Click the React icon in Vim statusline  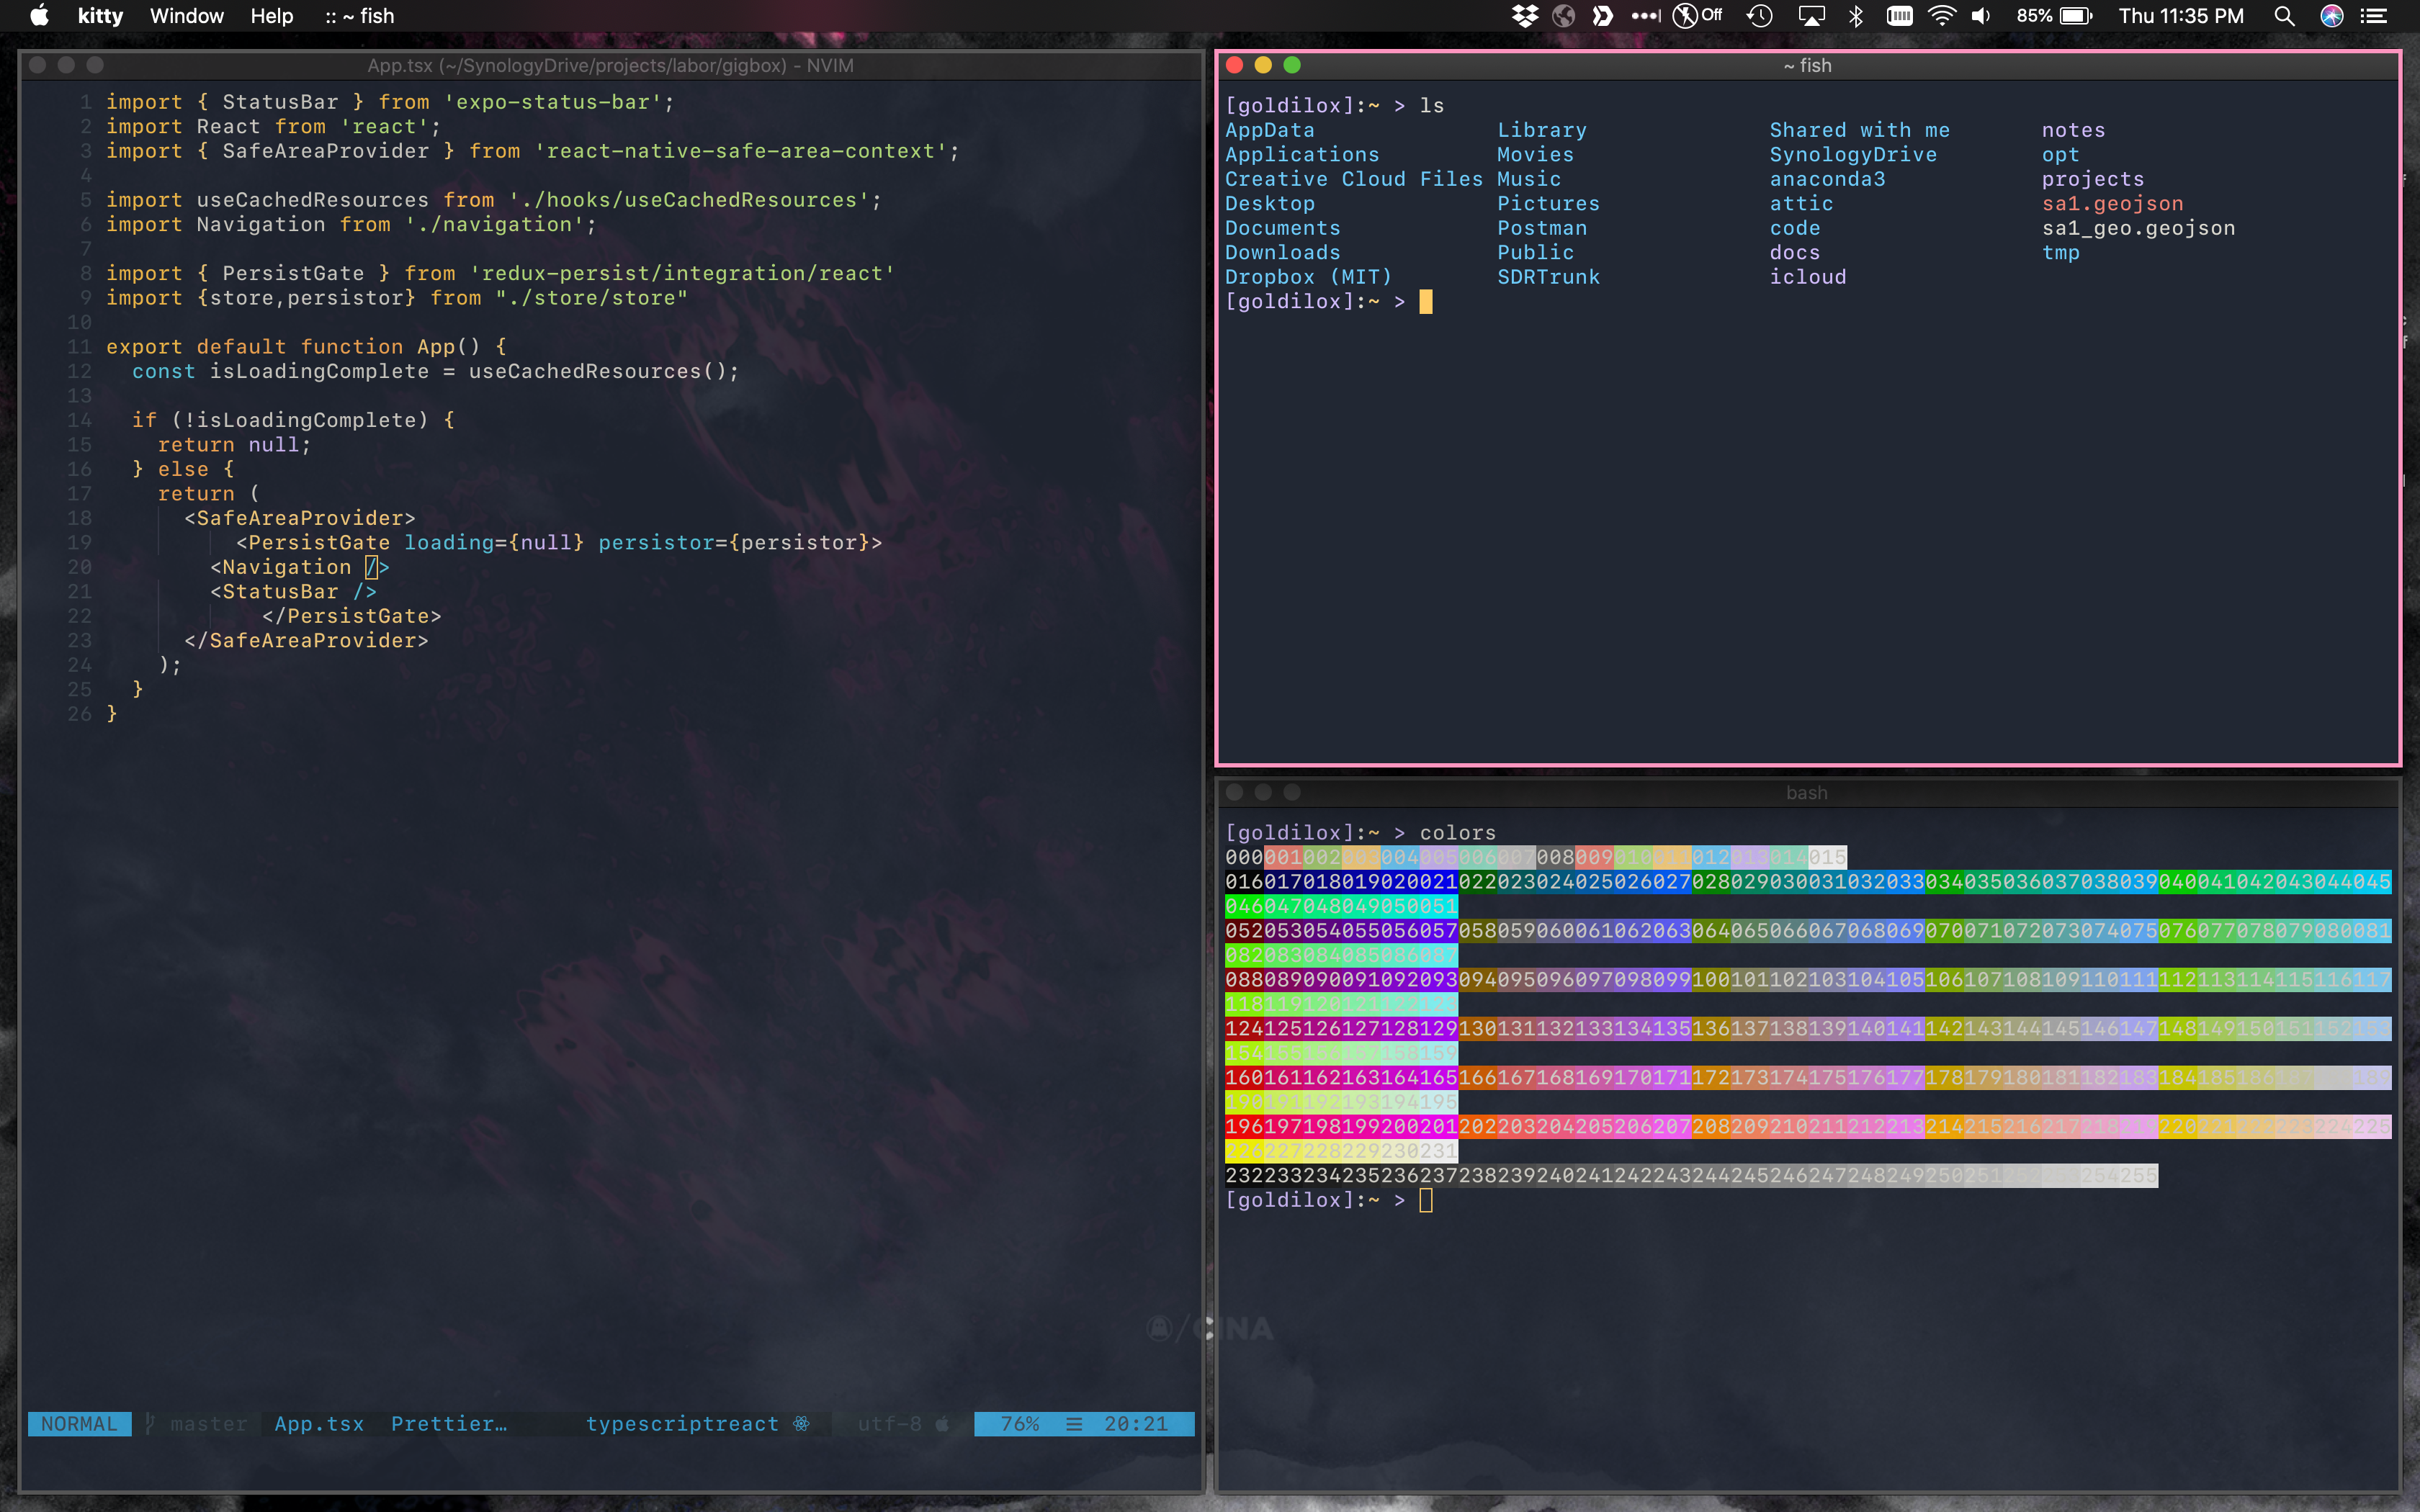801,1423
